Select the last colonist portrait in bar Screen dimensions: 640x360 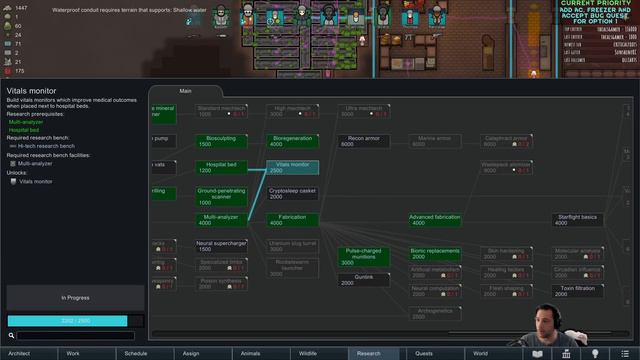coord(437,16)
